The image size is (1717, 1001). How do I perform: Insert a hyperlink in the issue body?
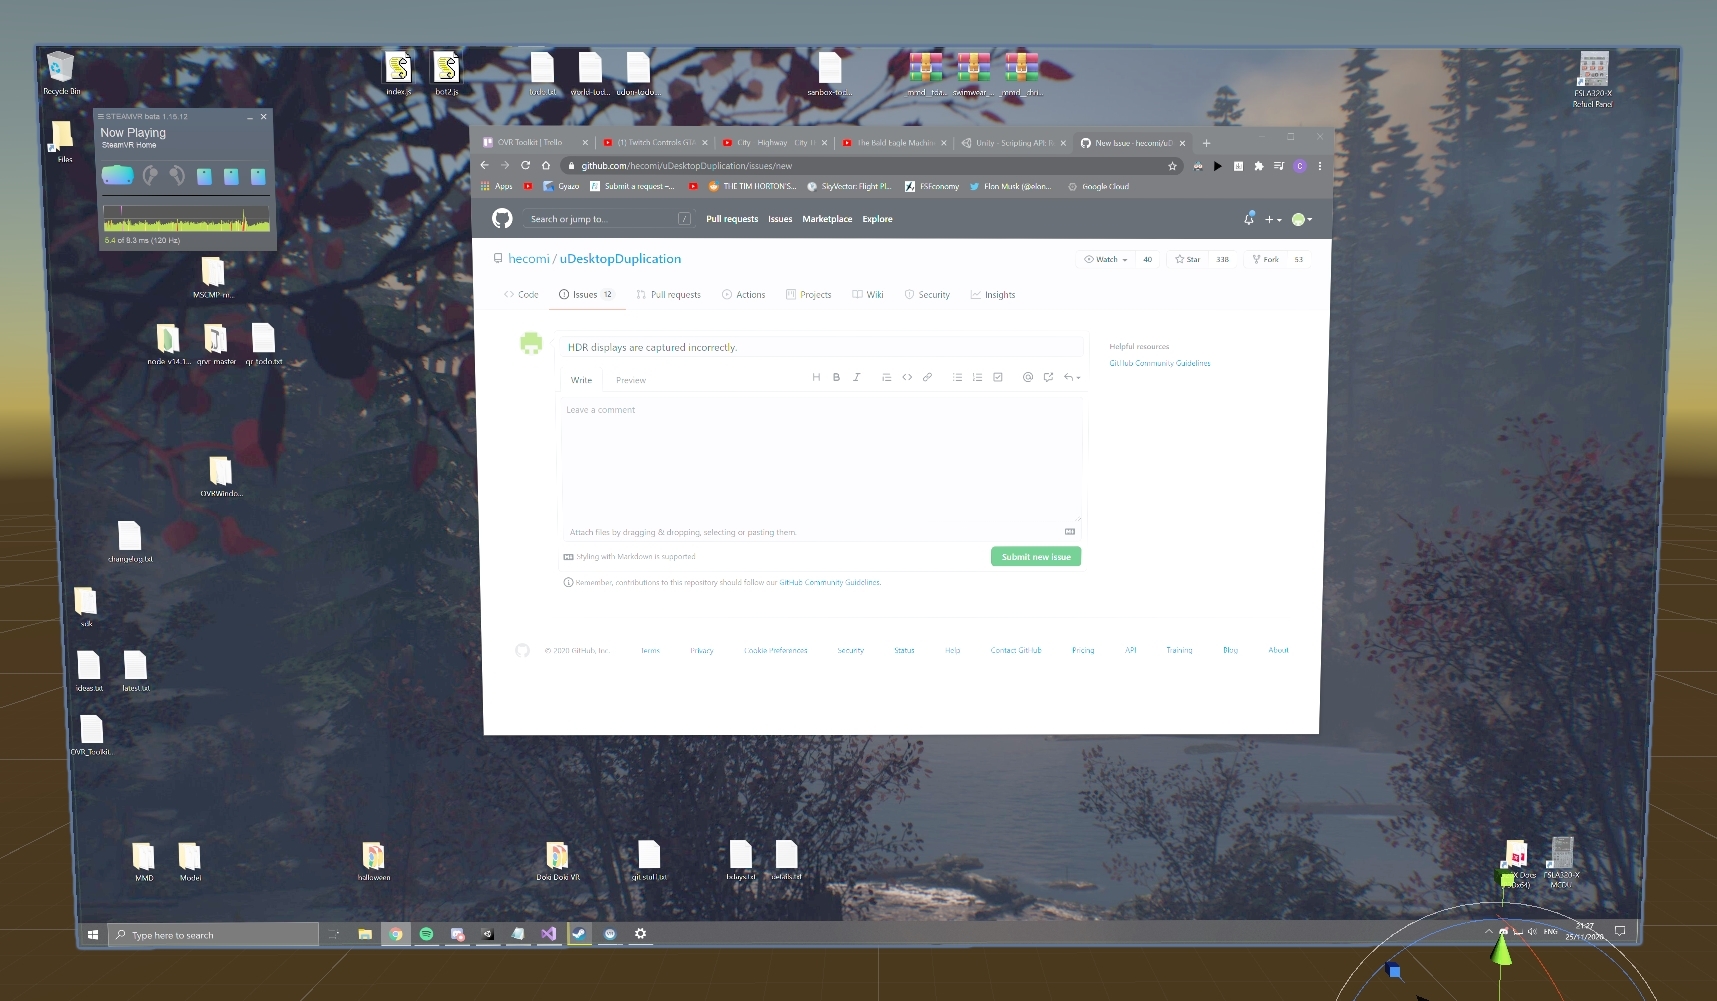927,377
